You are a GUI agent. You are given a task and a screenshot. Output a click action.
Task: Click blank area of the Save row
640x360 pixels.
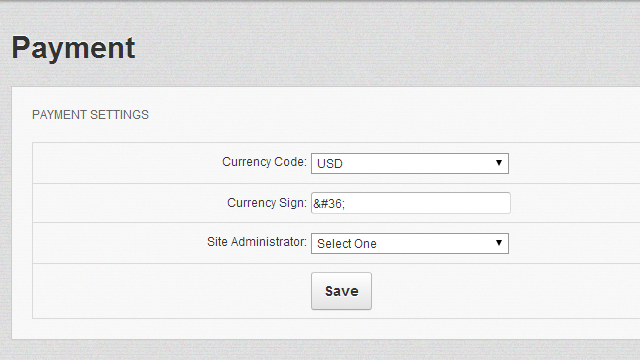point(490,291)
